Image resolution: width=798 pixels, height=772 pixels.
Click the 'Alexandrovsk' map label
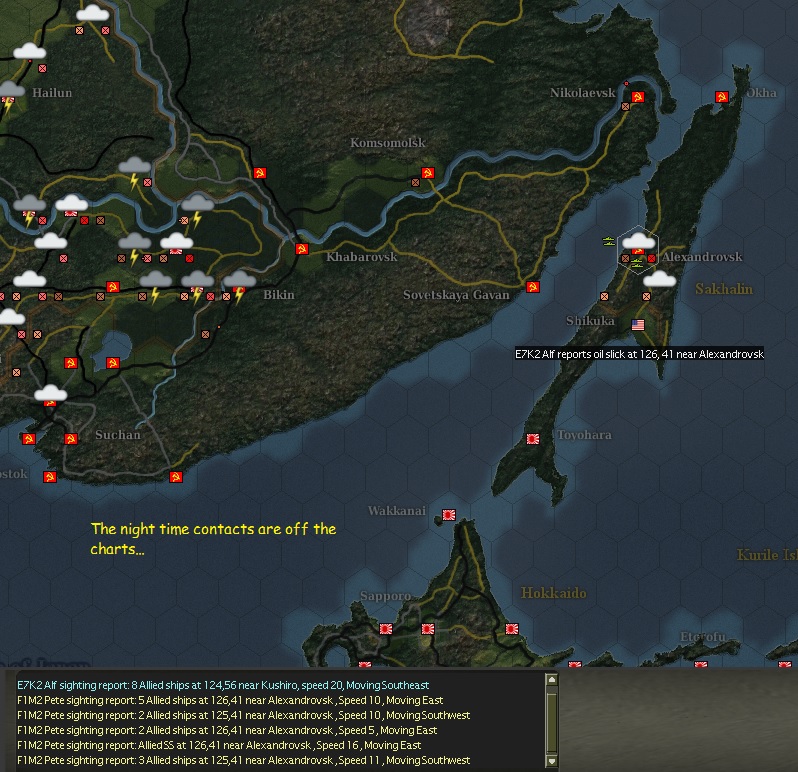coord(702,257)
